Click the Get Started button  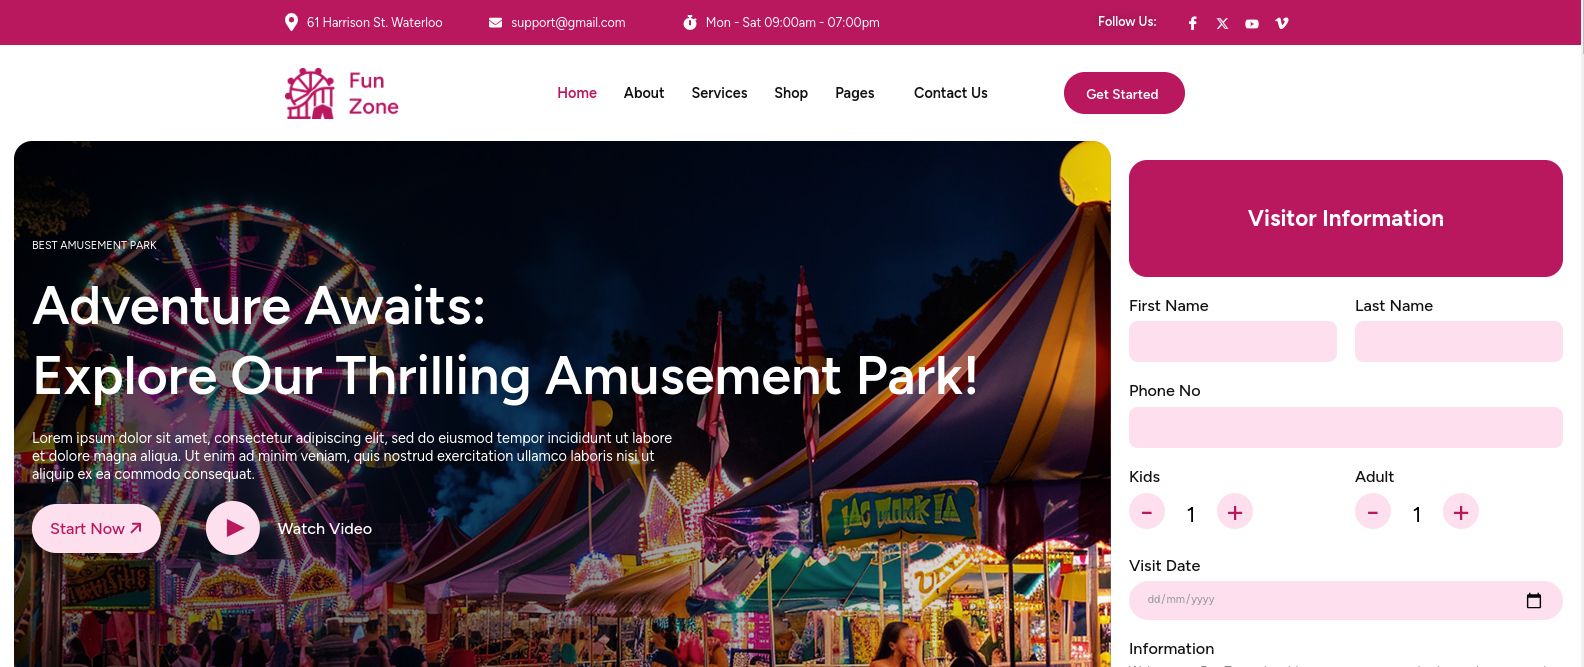click(1124, 93)
